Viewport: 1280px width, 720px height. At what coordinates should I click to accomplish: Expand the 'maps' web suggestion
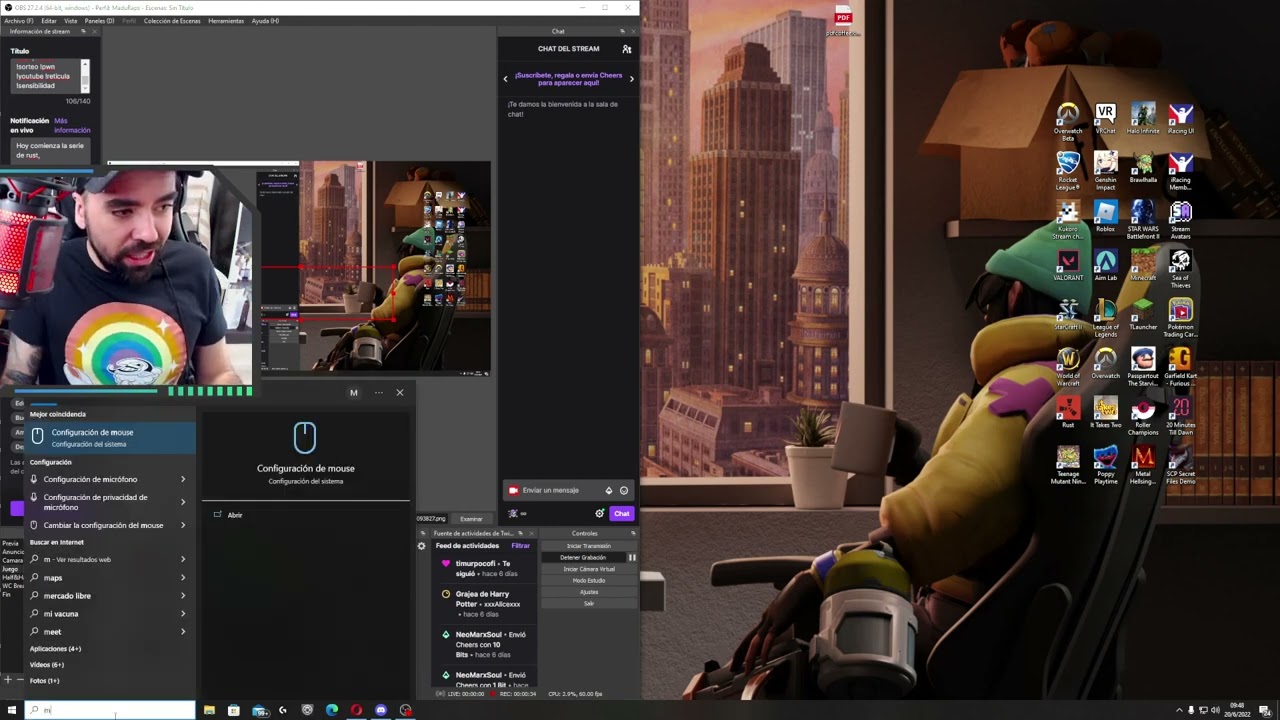pyautogui.click(x=182, y=578)
